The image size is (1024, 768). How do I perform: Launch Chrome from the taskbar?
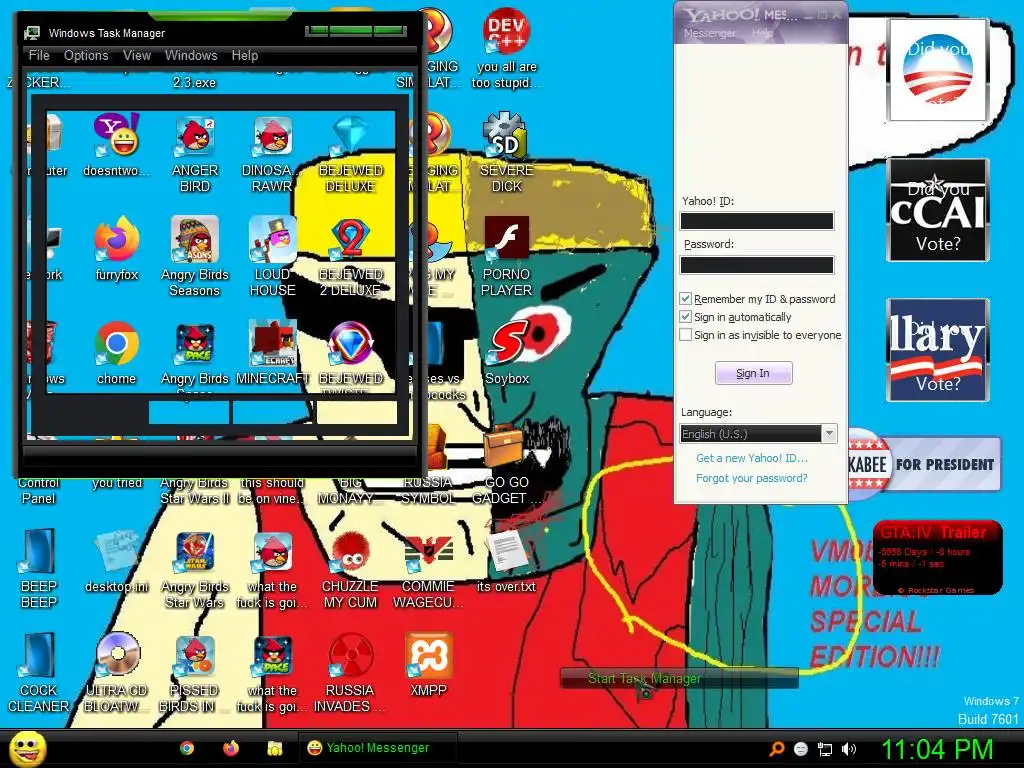(187, 748)
